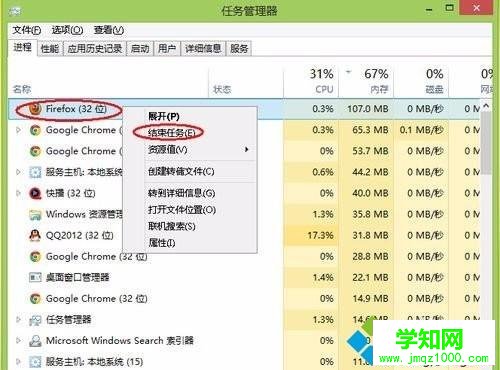500x370 pixels.
Task: Switch to the 应用历史记录 tab
Action: [95, 49]
